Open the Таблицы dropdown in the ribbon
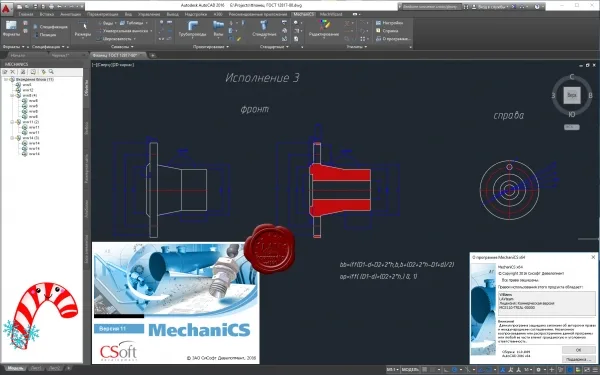The image size is (600, 375). tap(134, 23)
